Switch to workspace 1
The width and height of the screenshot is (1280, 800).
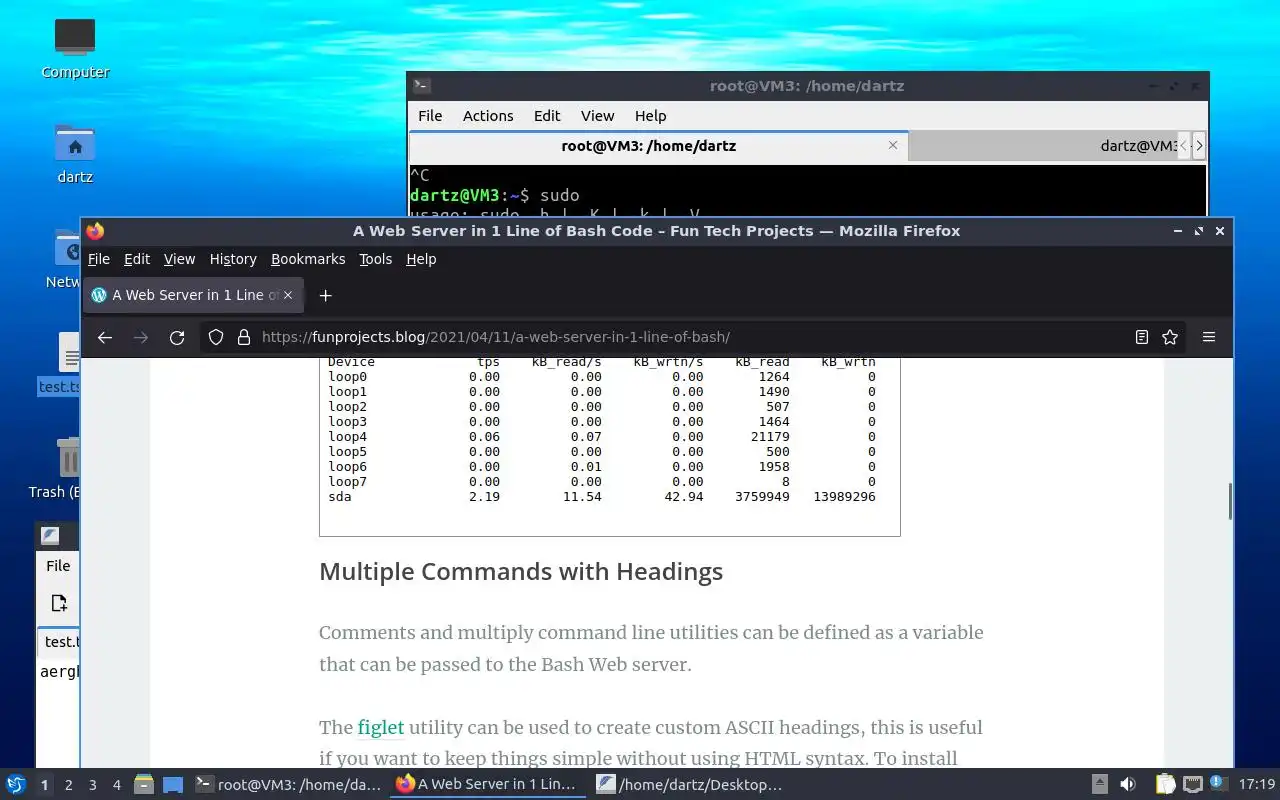click(x=44, y=785)
